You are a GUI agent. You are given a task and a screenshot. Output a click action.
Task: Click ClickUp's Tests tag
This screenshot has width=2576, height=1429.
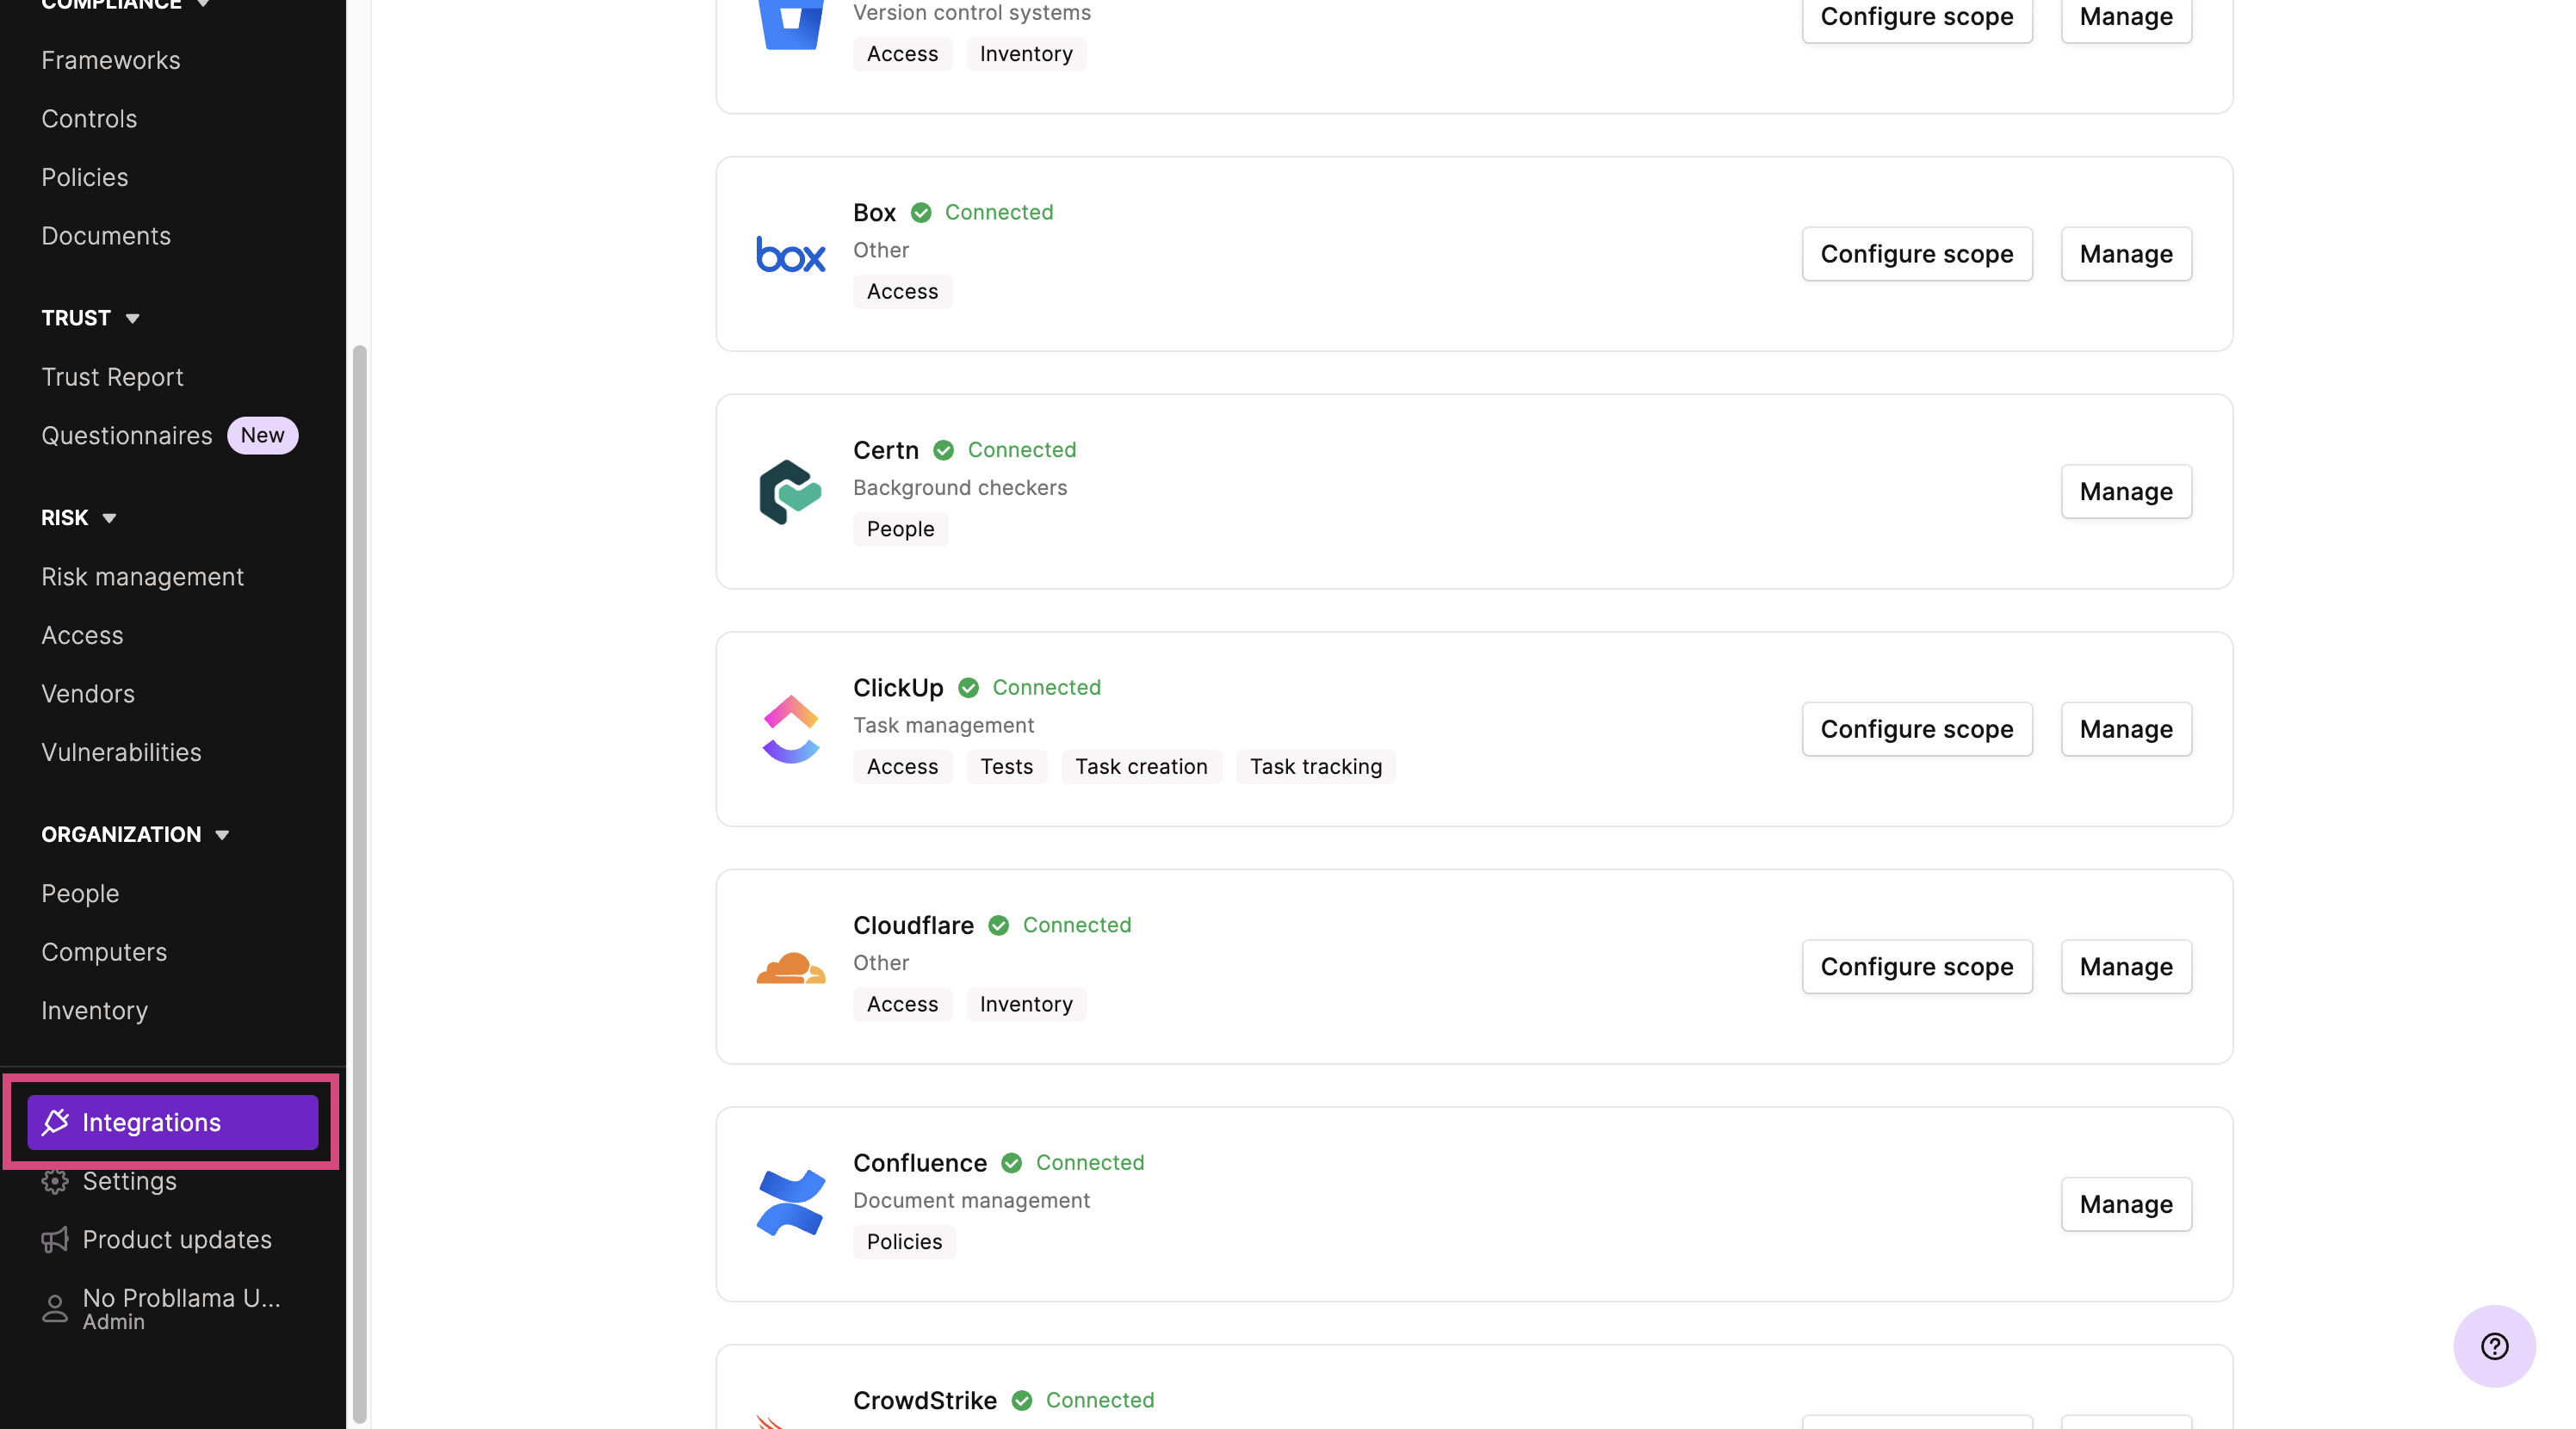[x=1006, y=767]
